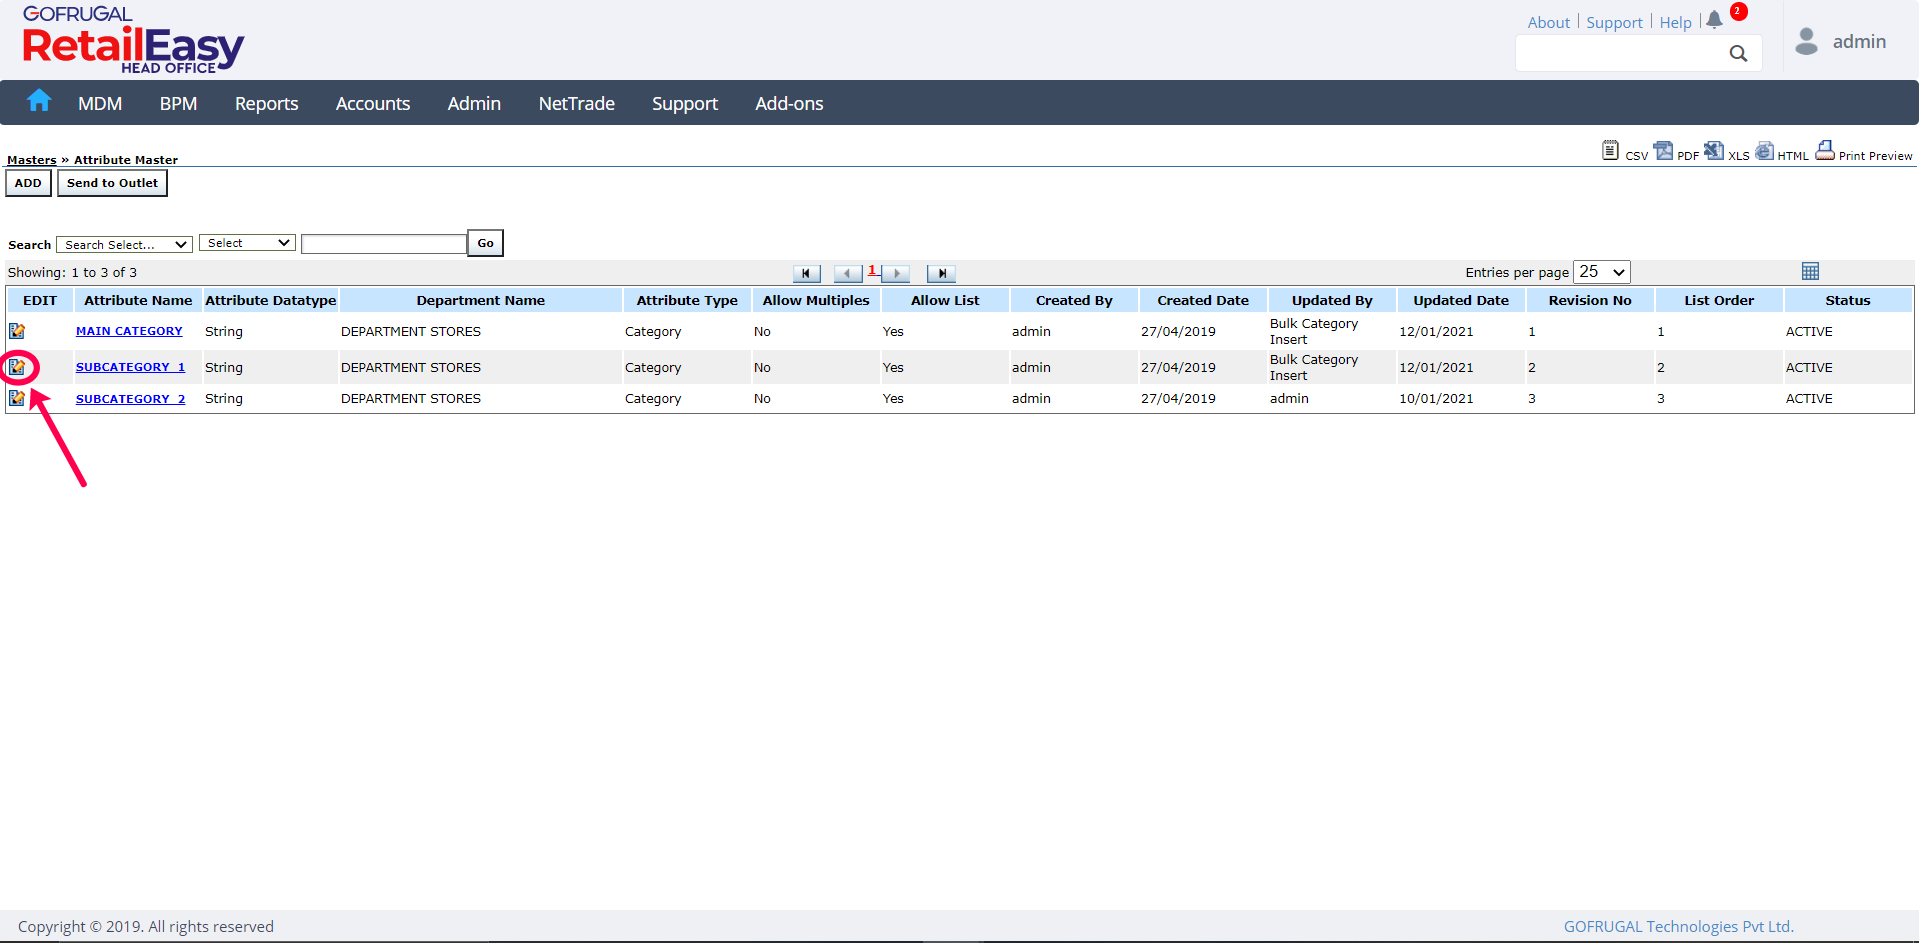
Task: Follow the About link
Action: pos(1549,23)
